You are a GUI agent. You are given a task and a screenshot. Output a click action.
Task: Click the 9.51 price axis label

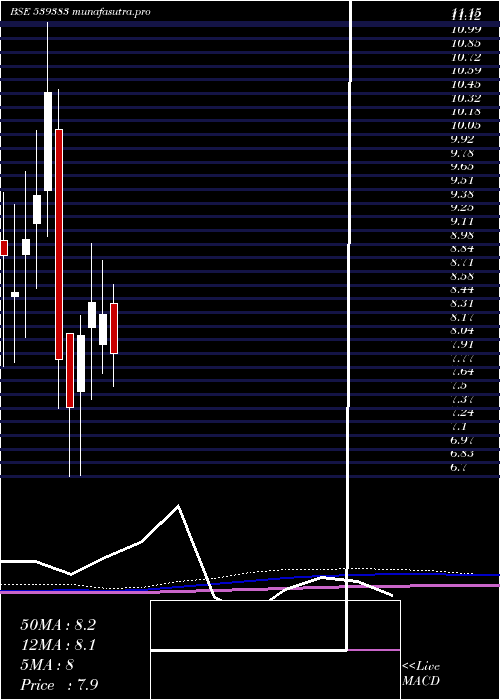[x=462, y=180]
